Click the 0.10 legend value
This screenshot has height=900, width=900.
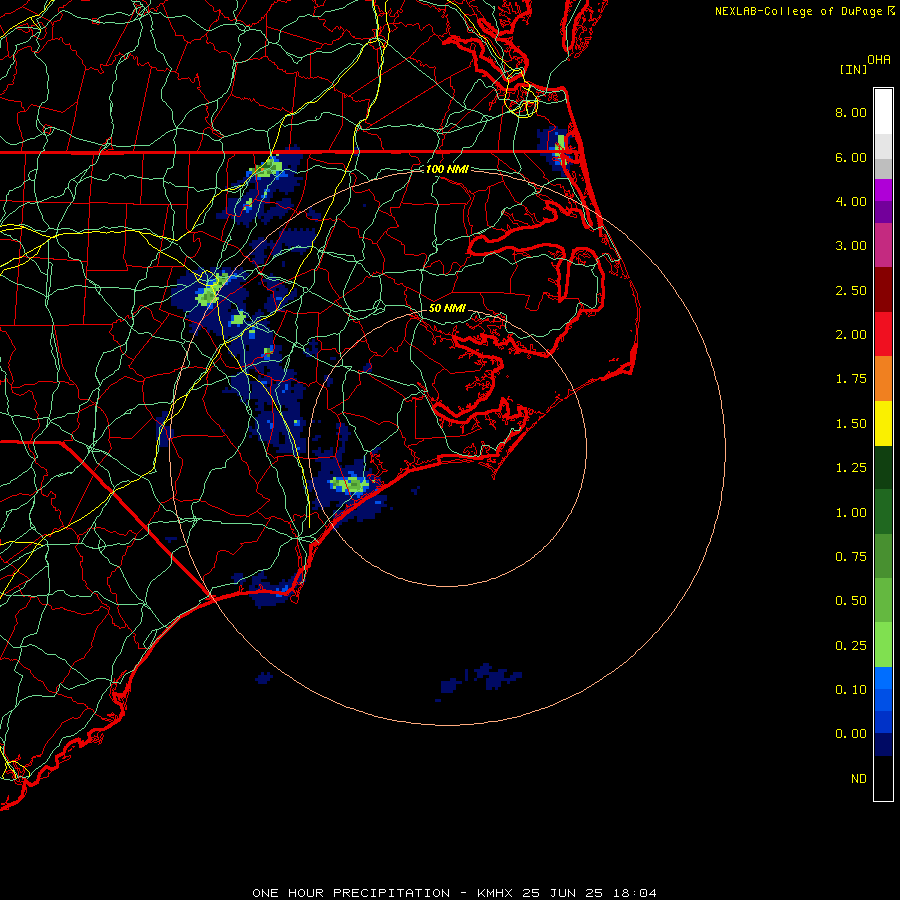(x=851, y=690)
